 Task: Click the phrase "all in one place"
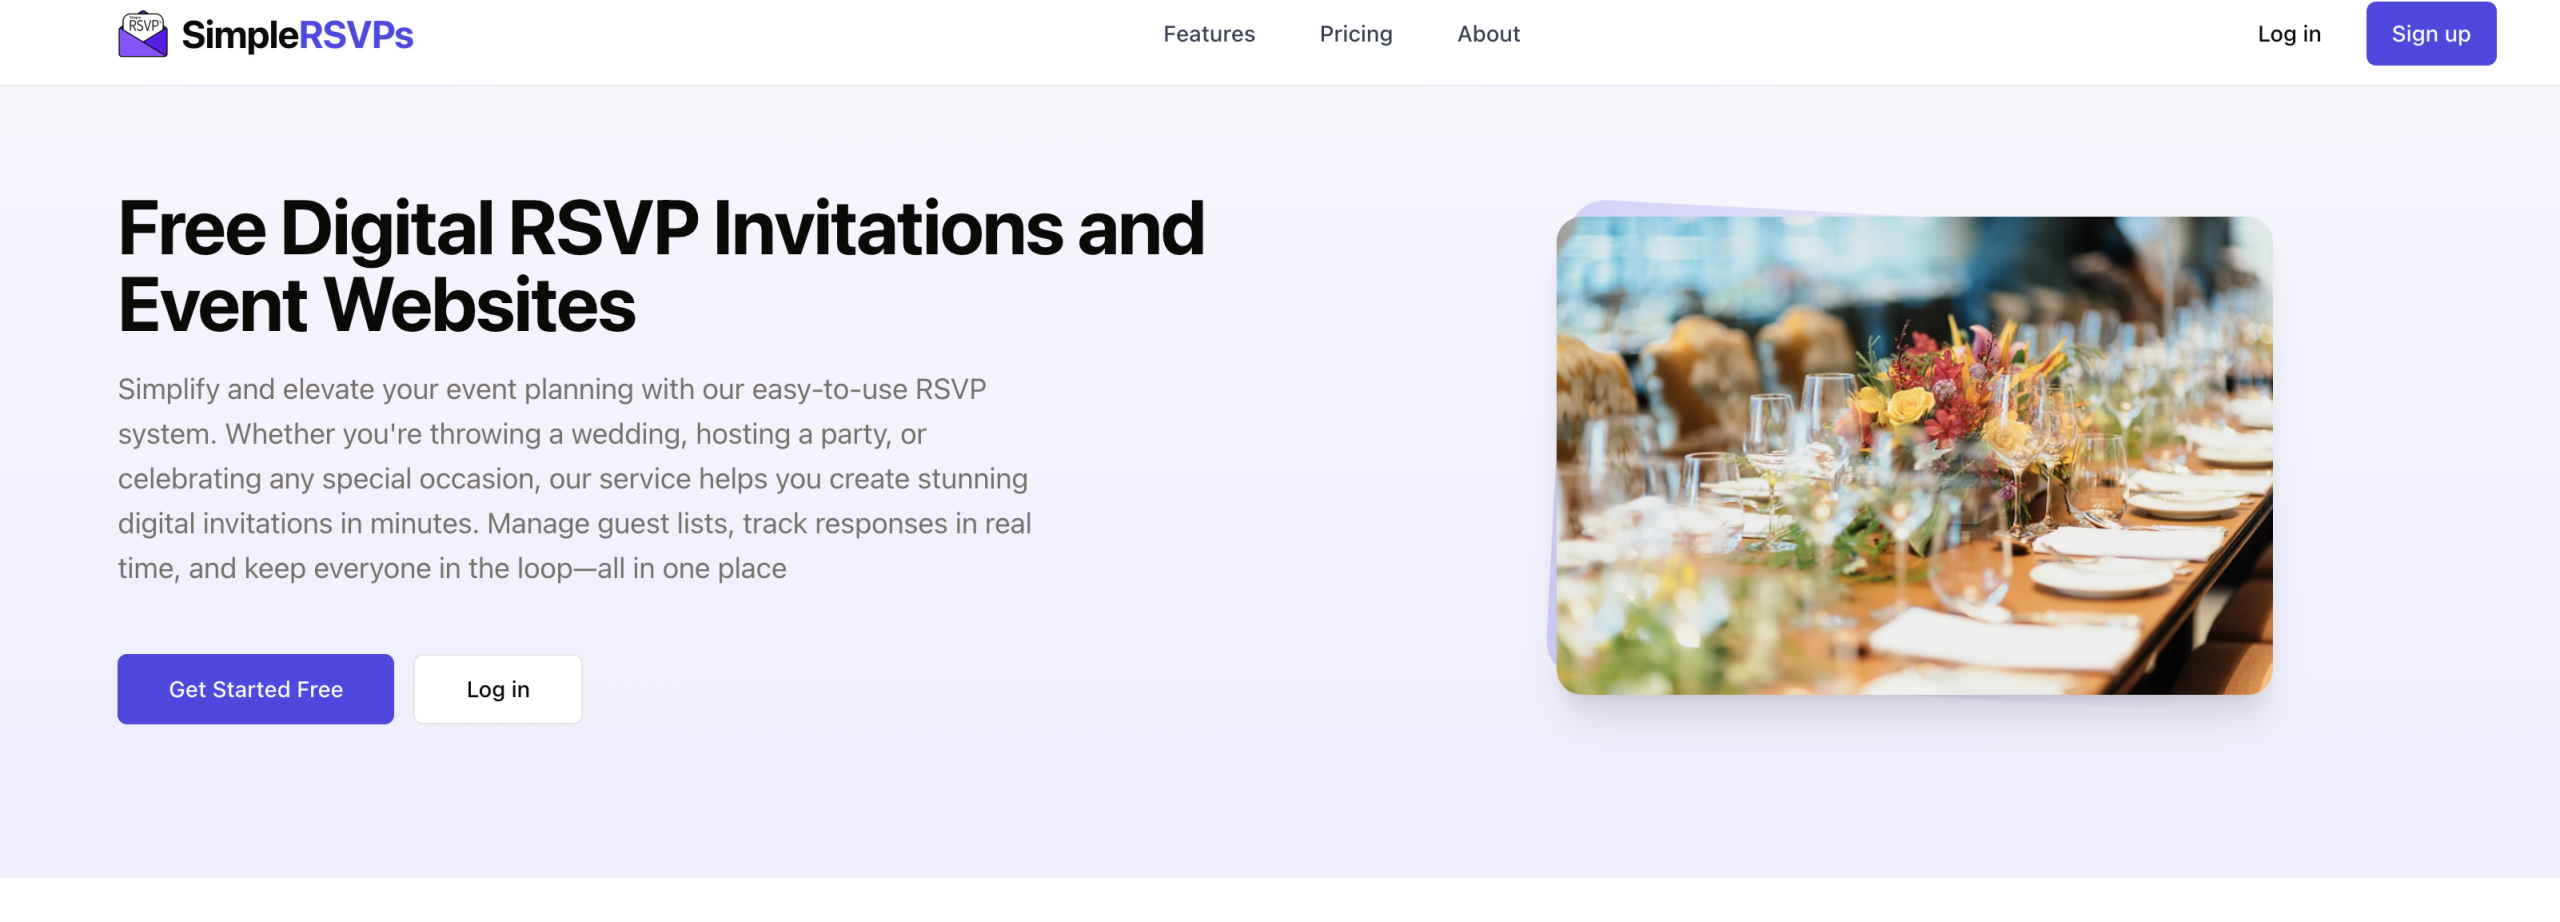691,568
